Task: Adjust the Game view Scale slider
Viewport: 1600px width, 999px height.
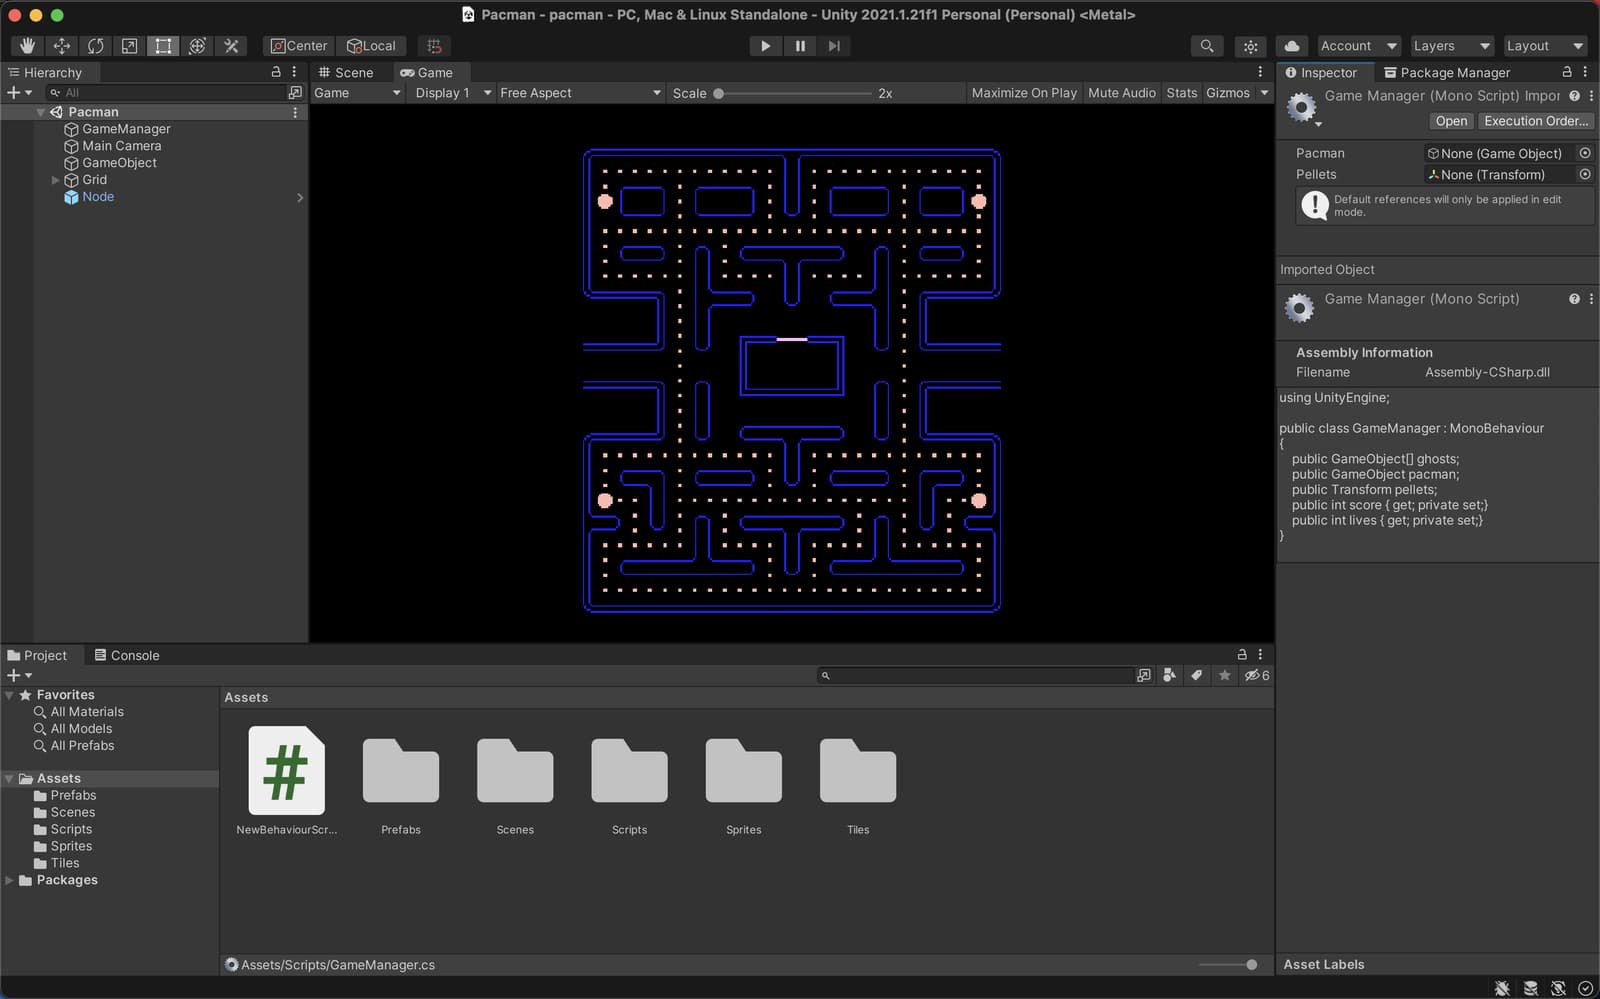Action: click(x=794, y=93)
